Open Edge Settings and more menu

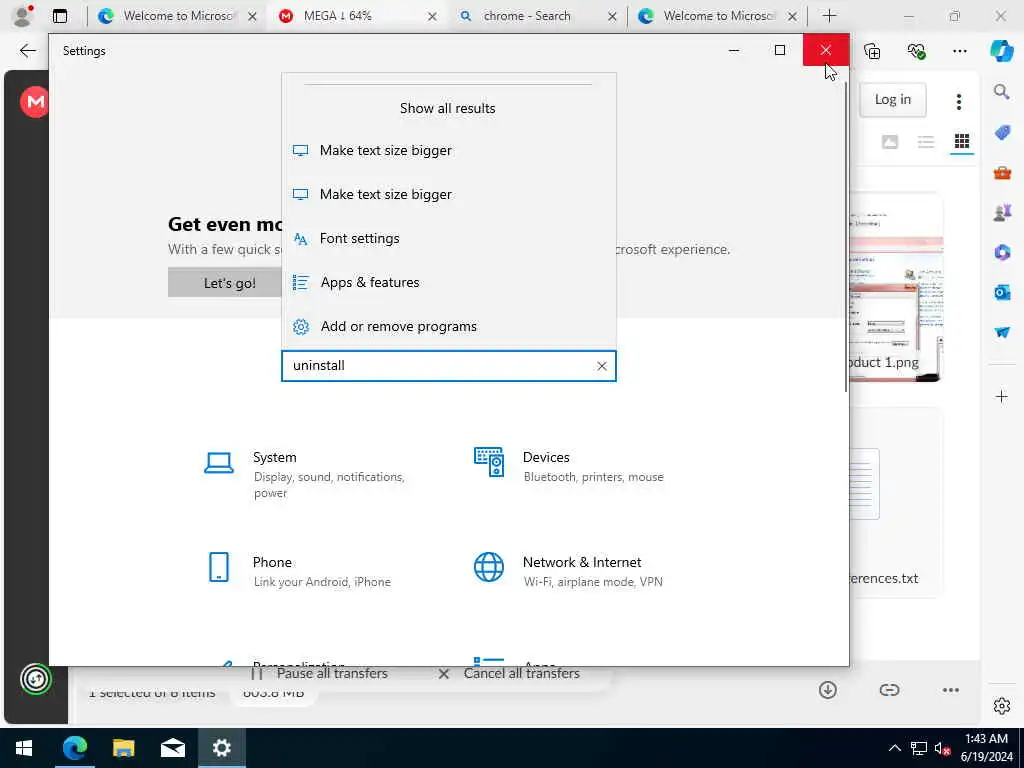pyautogui.click(x=959, y=51)
